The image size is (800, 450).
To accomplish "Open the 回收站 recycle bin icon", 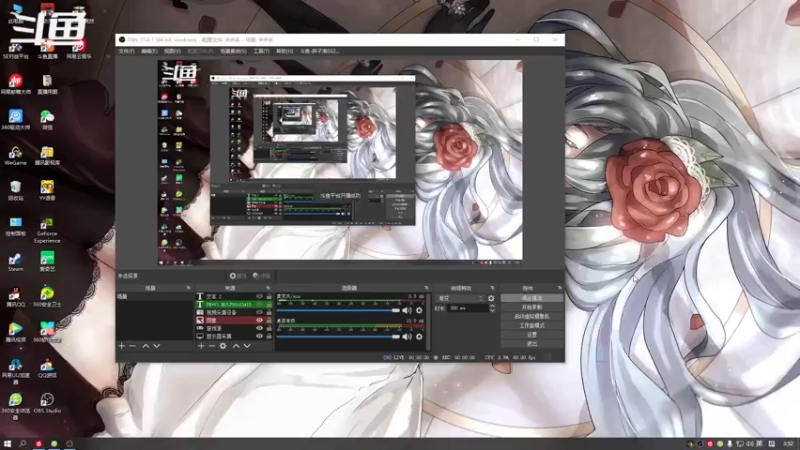I will pos(15,190).
